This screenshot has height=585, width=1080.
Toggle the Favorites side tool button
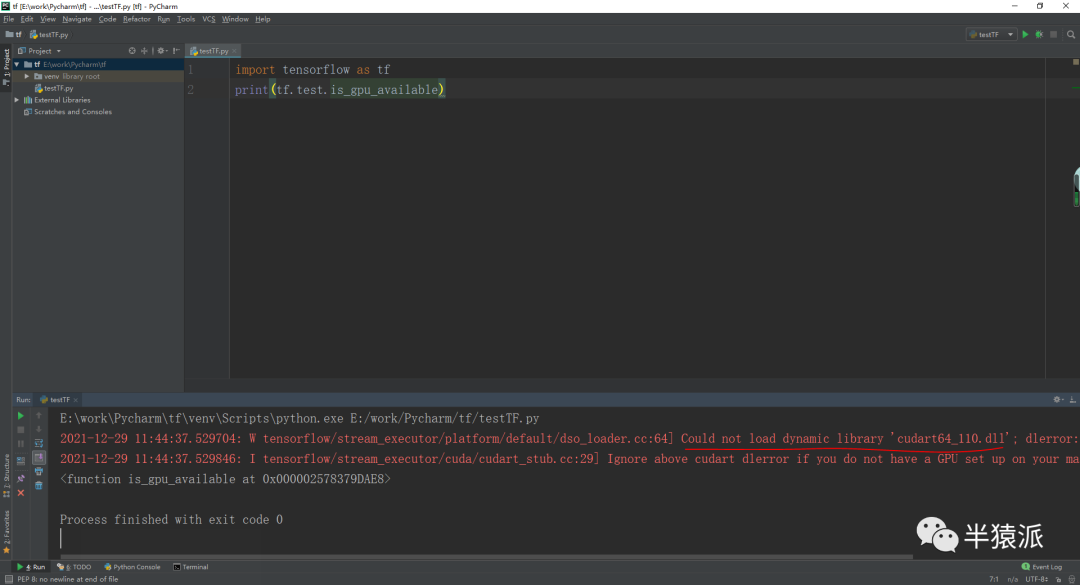point(6,533)
